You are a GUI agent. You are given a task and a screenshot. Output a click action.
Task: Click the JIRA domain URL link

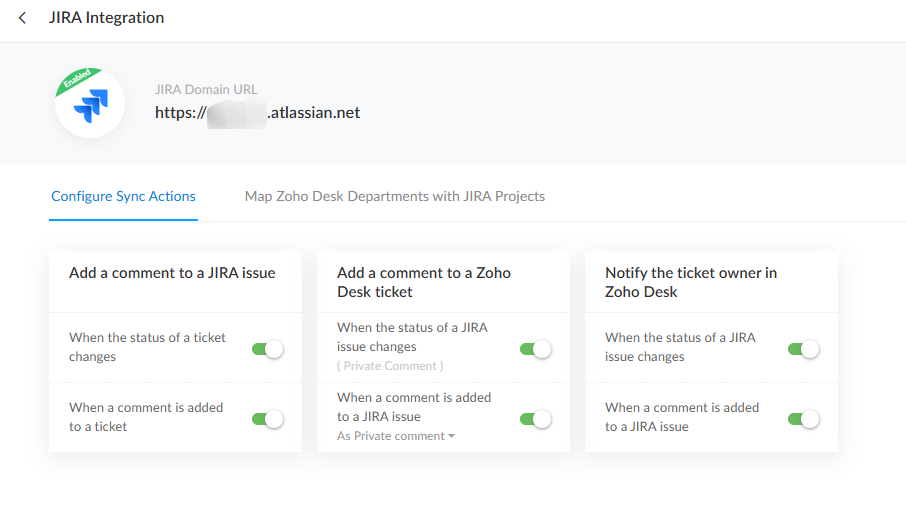(x=257, y=113)
